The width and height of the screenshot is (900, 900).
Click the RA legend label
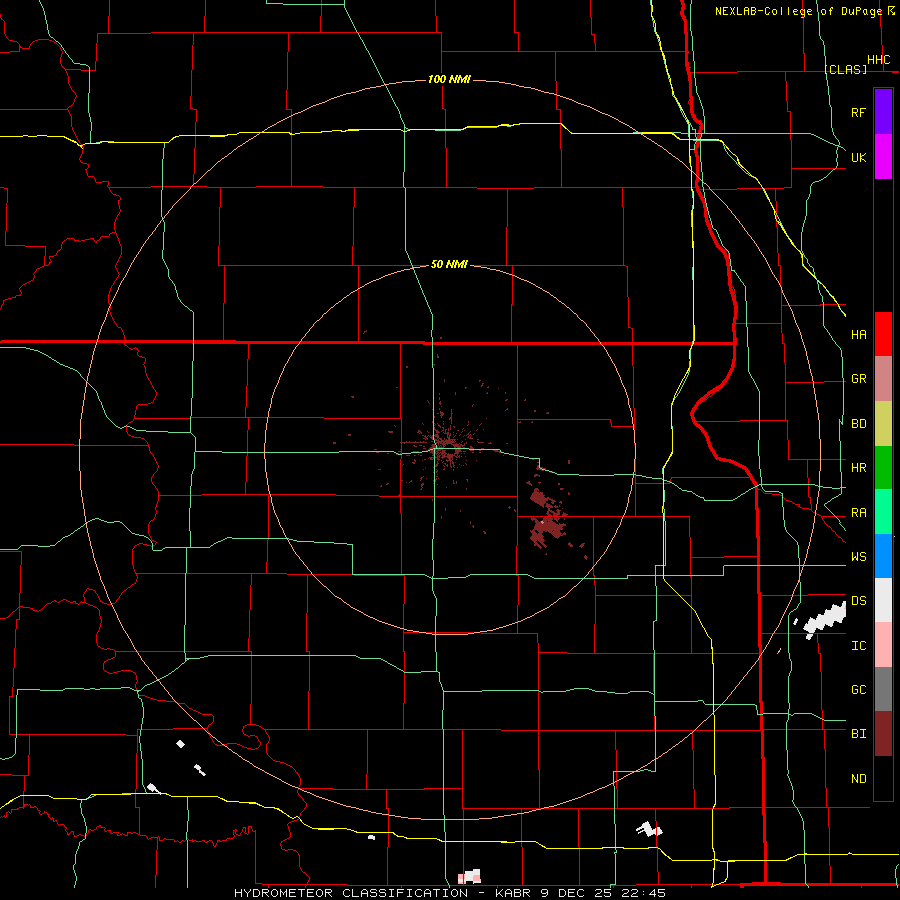pyautogui.click(x=858, y=513)
